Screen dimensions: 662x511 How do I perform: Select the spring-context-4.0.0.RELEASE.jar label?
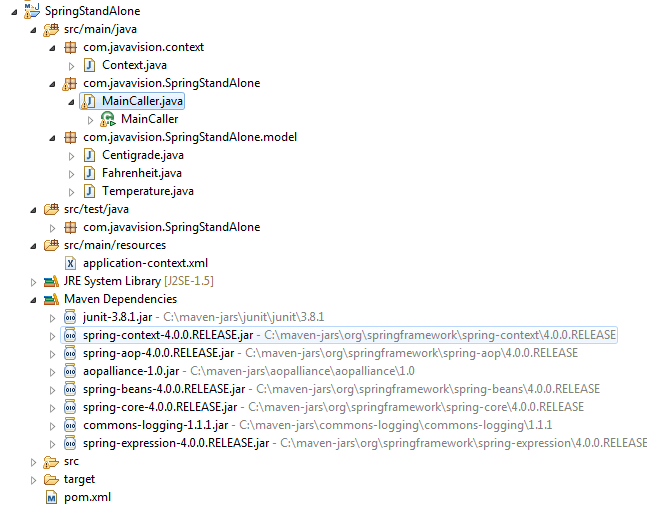click(168, 335)
